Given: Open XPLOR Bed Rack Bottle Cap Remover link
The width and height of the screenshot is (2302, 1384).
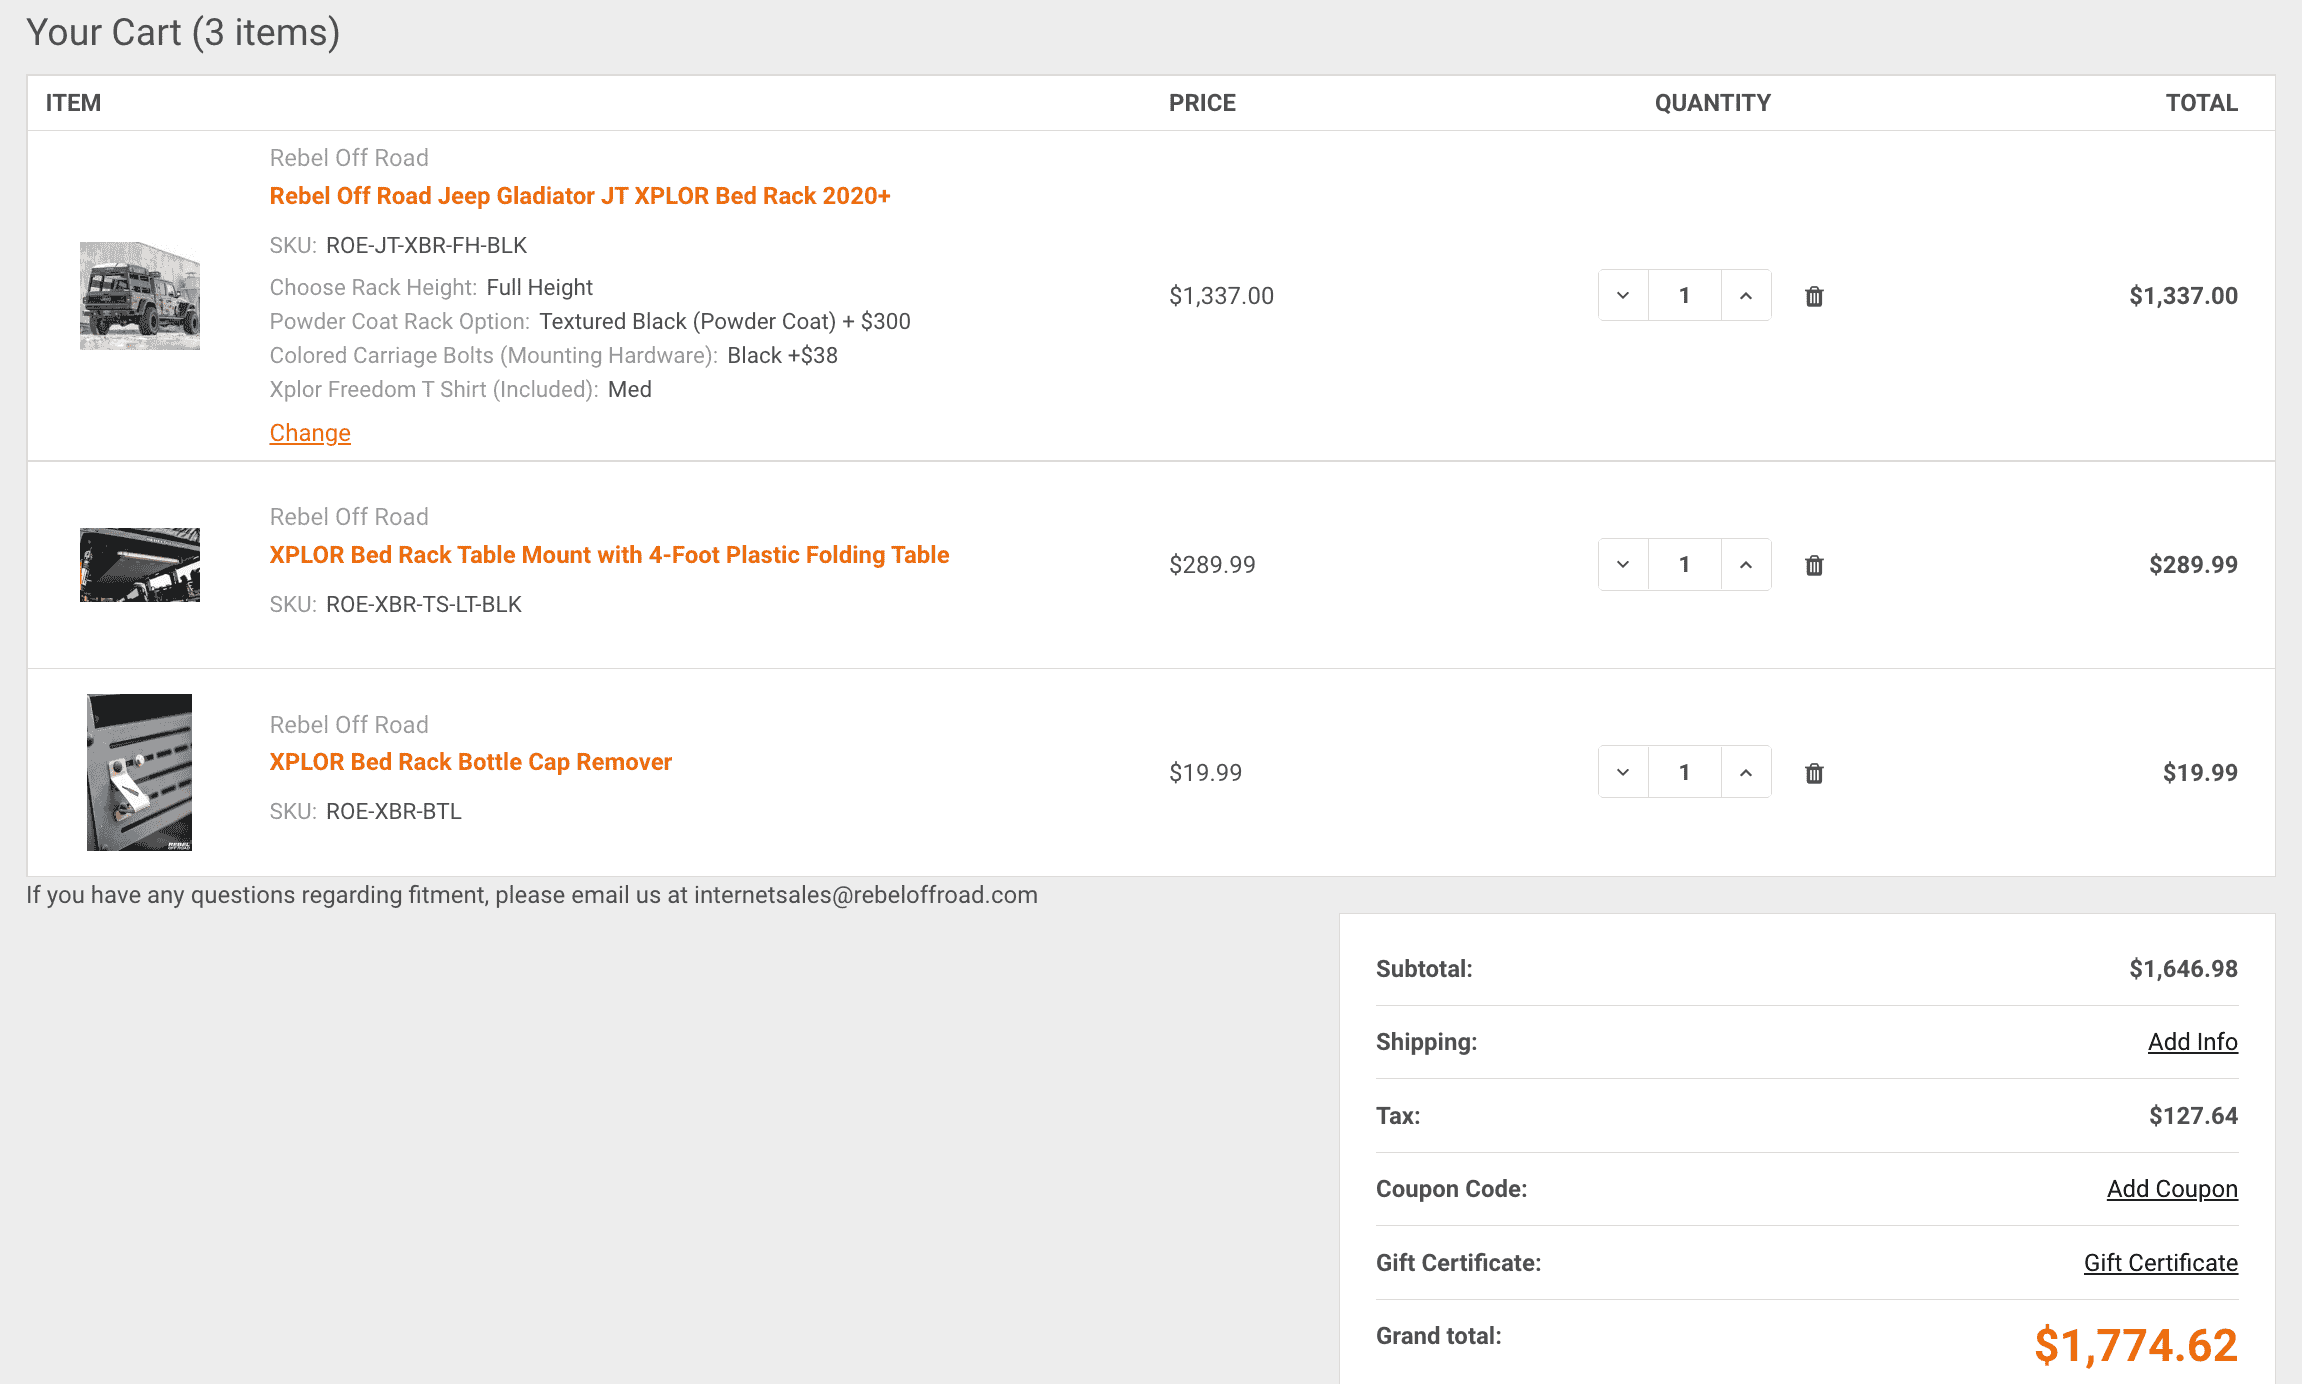Looking at the screenshot, I should pyautogui.click(x=470, y=762).
